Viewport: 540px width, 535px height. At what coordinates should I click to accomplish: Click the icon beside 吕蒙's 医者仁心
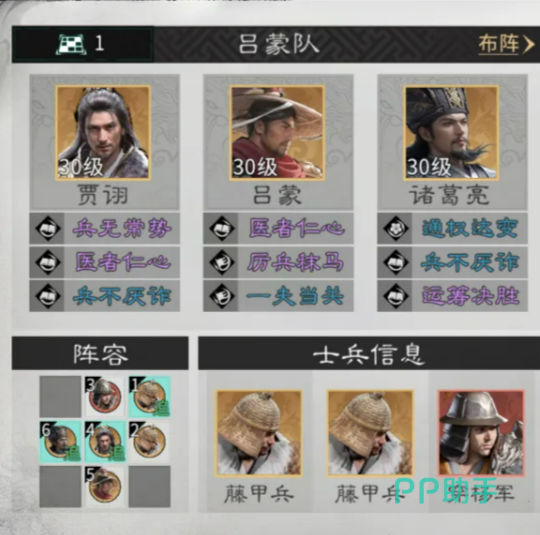(221, 228)
